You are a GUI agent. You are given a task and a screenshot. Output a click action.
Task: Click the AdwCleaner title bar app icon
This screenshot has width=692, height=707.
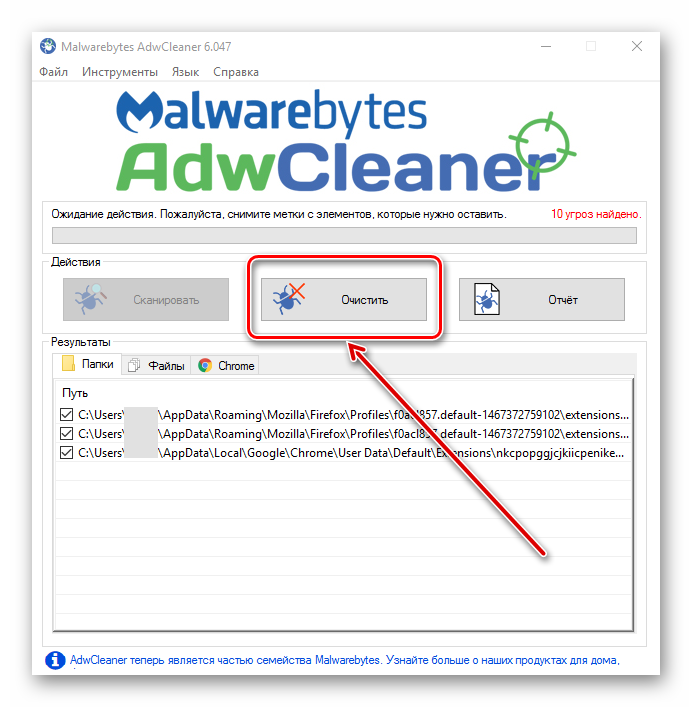(47, 46)
